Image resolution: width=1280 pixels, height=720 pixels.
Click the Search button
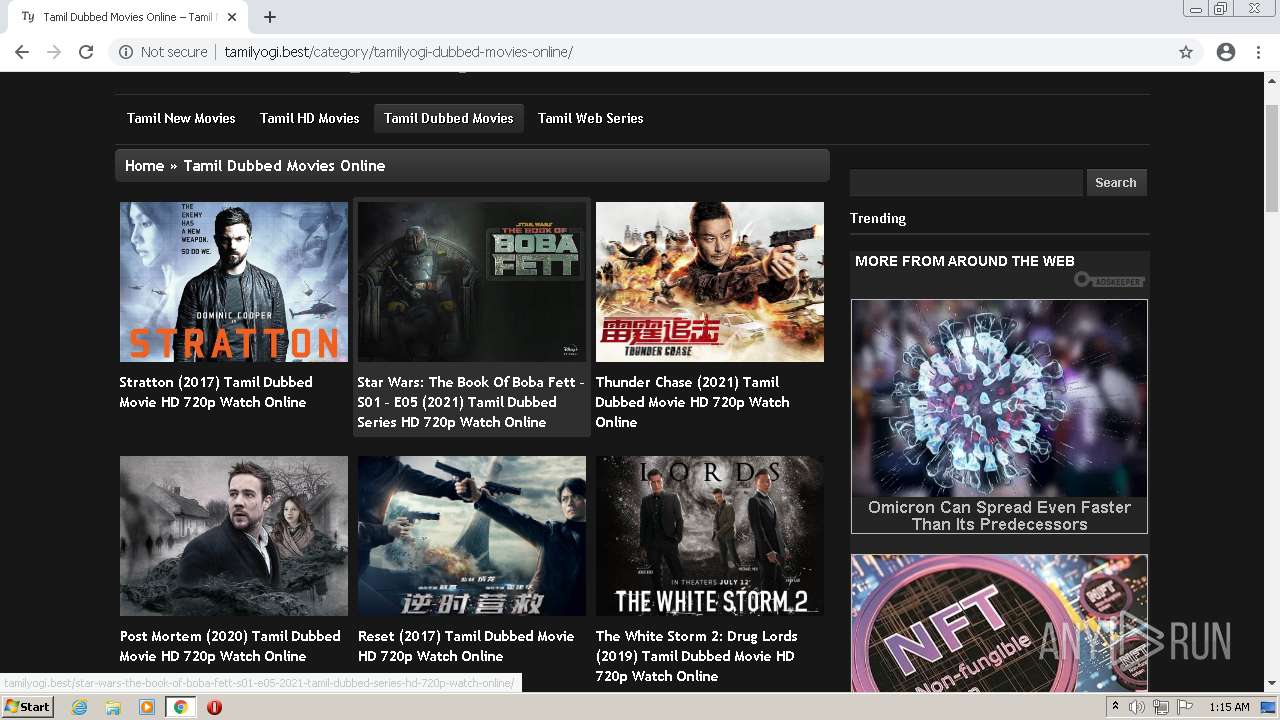coord(1116,182)
